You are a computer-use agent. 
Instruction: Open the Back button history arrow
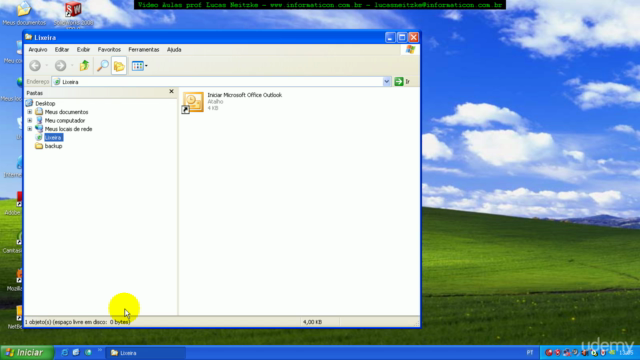tap(47, 65)
